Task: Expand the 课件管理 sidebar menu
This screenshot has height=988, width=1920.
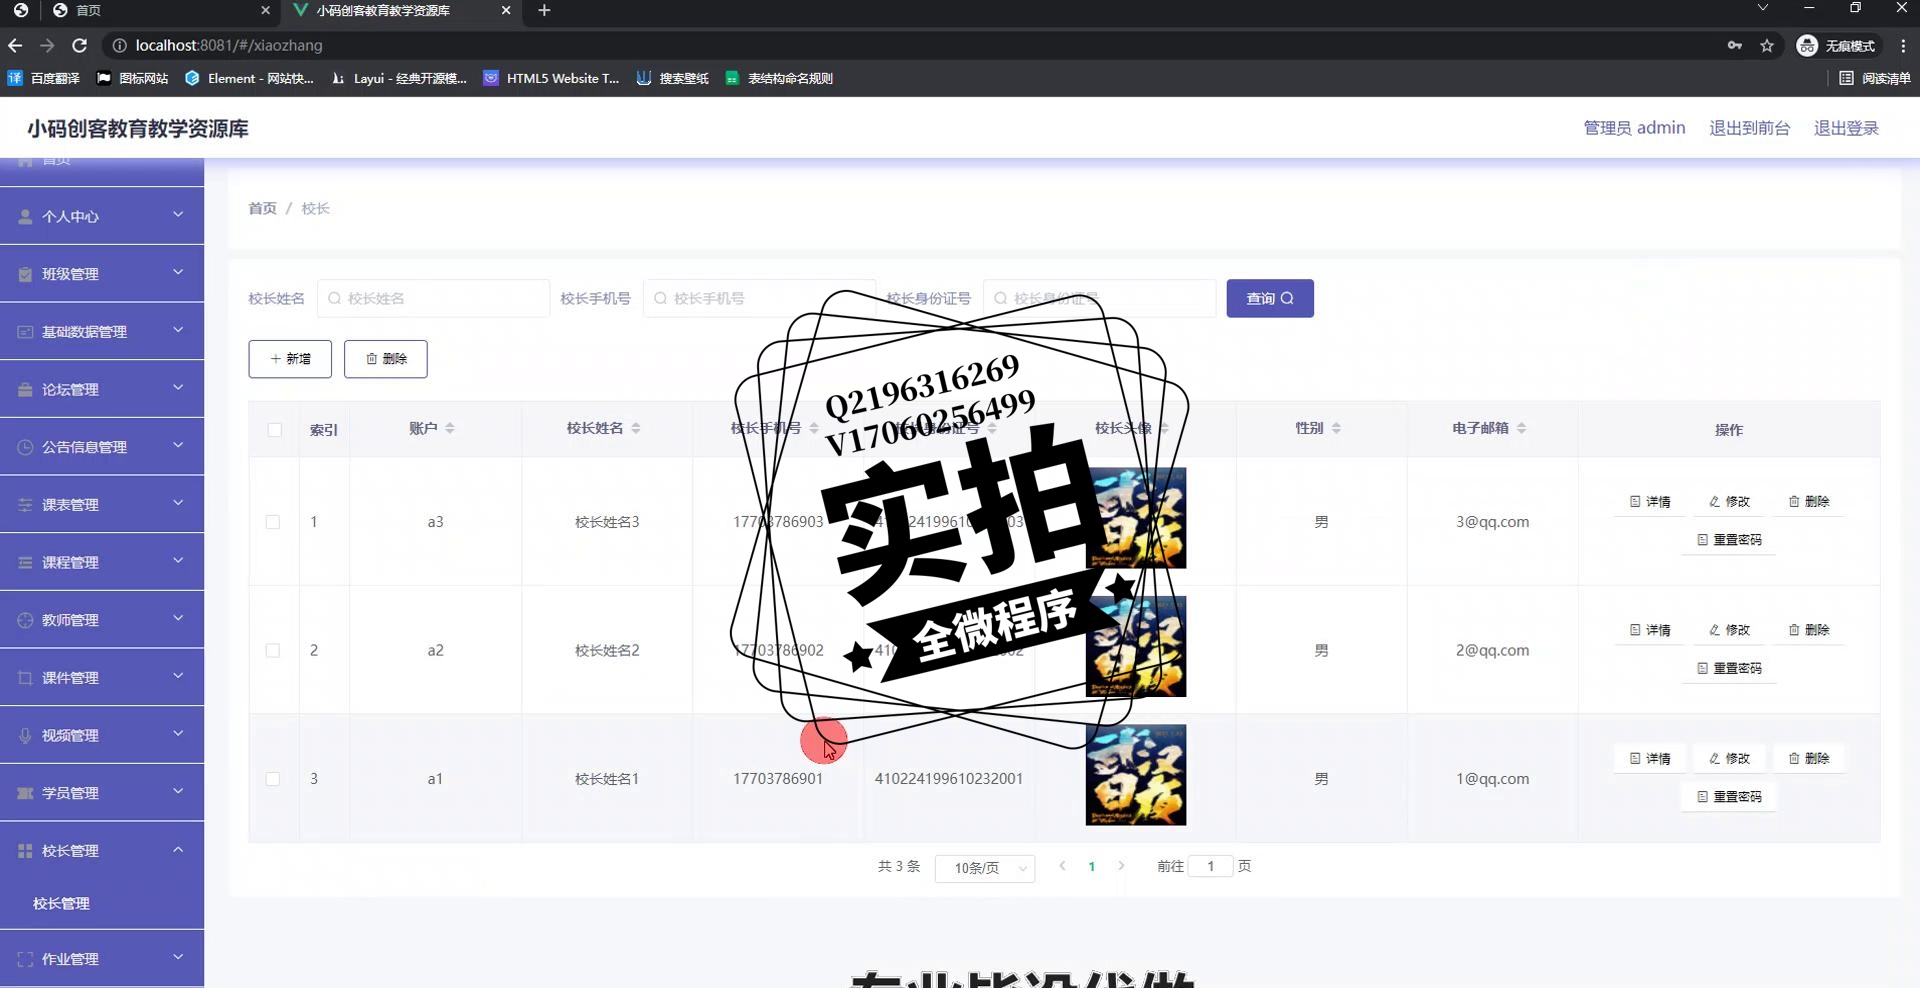Action: click(x=102, y=678)
